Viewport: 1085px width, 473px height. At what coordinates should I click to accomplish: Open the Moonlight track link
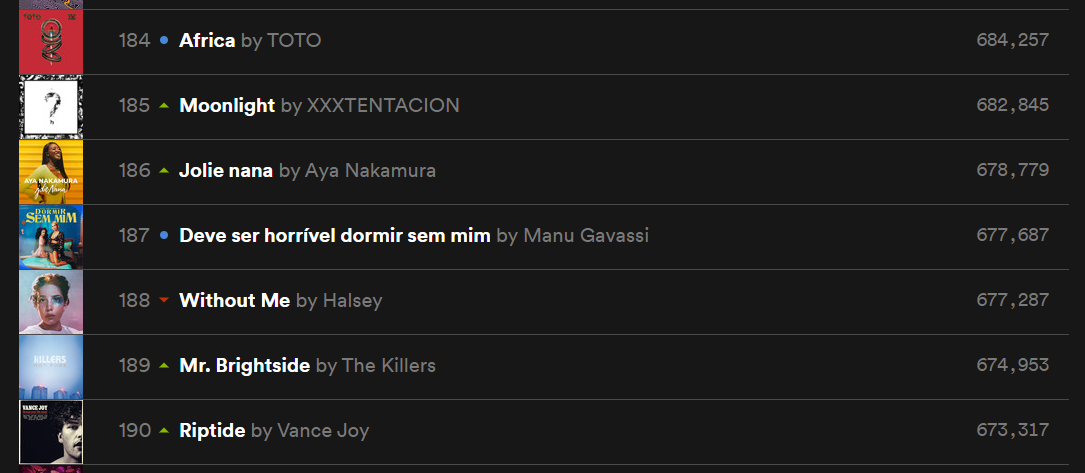coord(227,105)
